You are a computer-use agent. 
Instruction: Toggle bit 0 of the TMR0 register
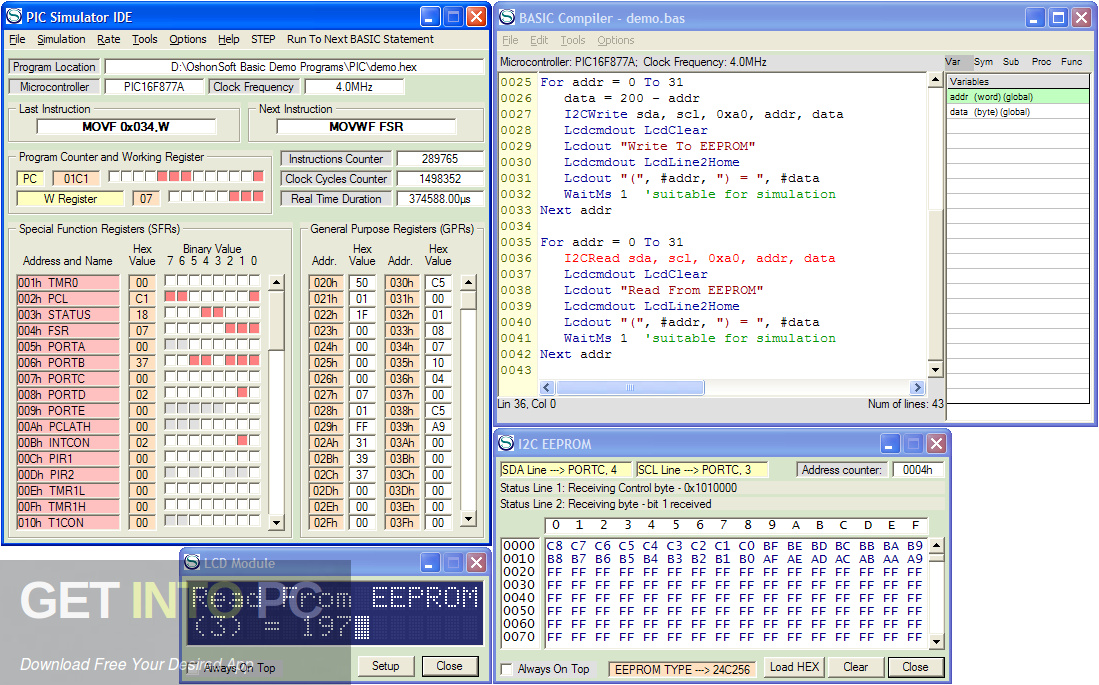(254, 280)
